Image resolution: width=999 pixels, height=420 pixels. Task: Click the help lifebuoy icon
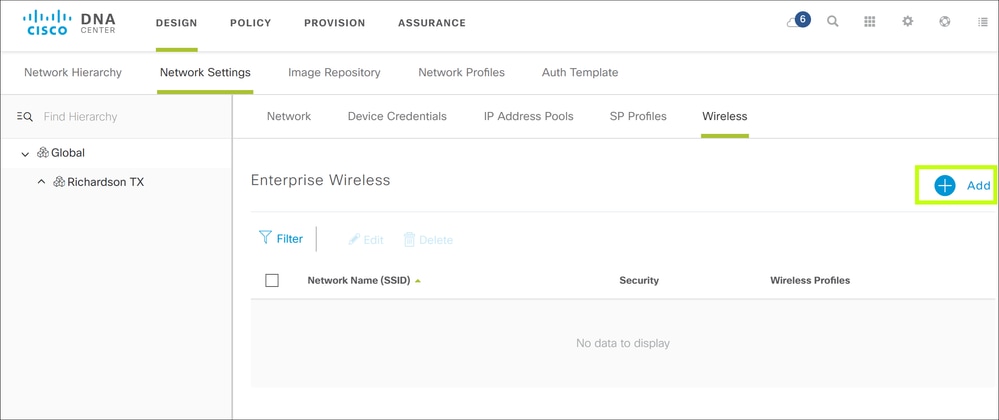945,22
